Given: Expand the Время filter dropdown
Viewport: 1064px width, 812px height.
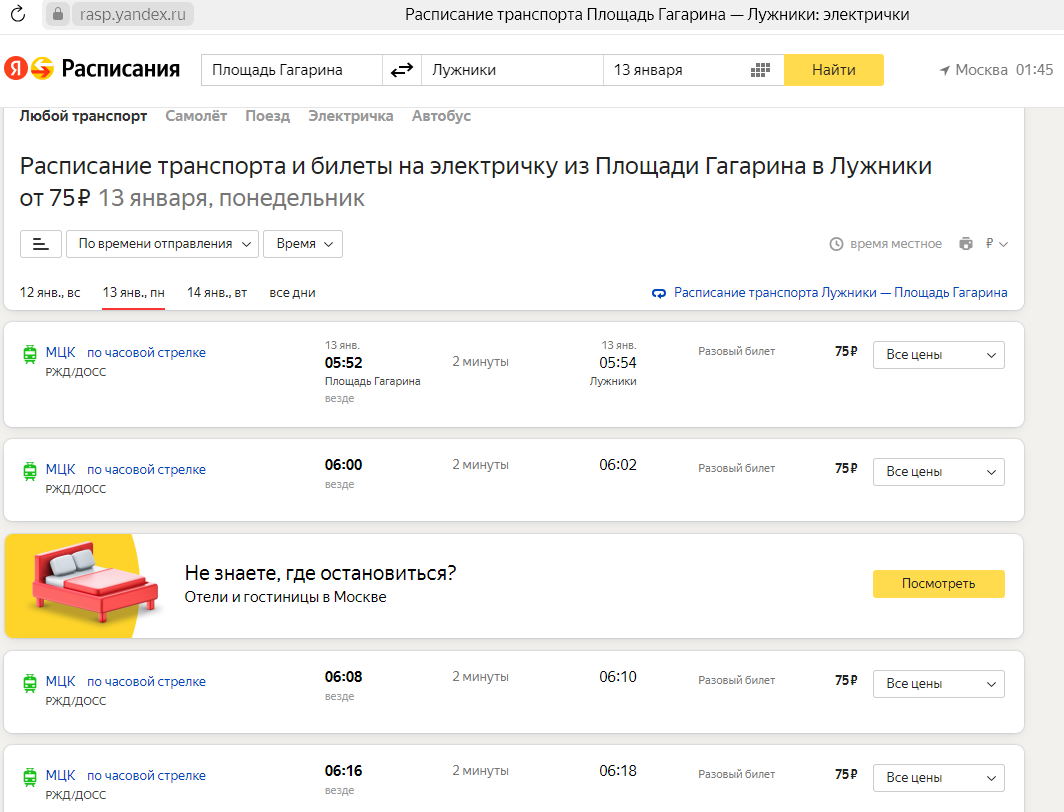Looking at the screenshot, I should (303, 244).
